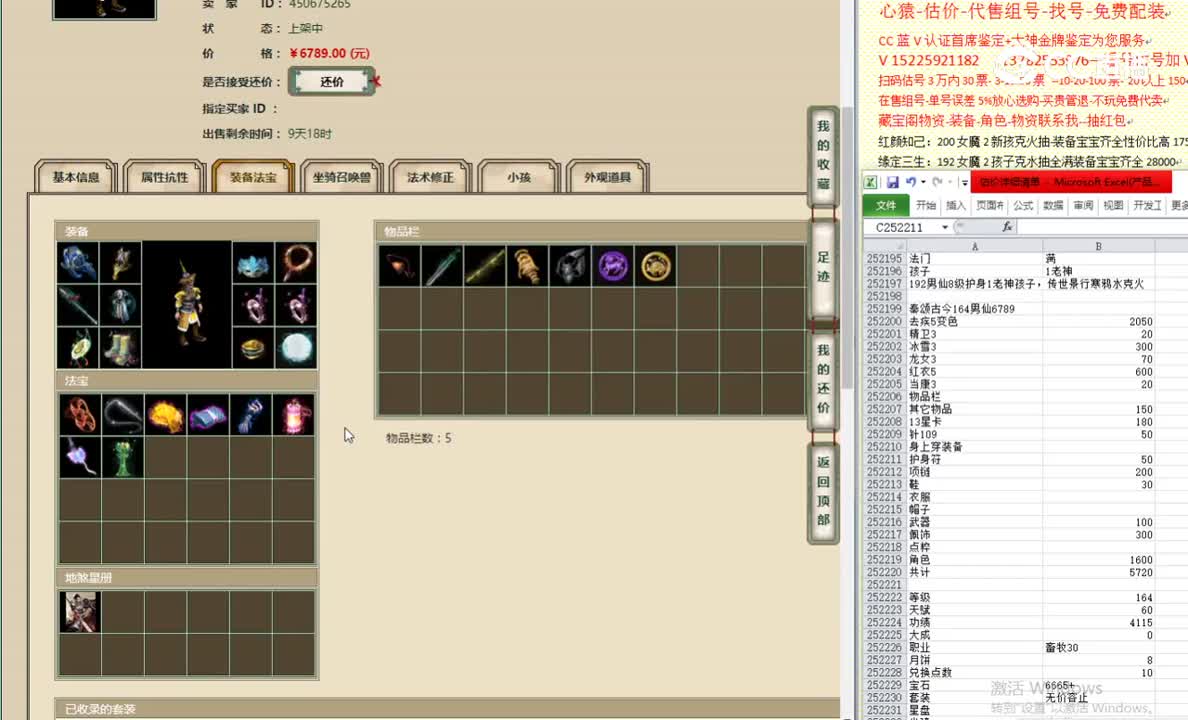1188x720 pixels.
Task: Select the yellow-green staff in the inventory
Action: coord(485,266)
